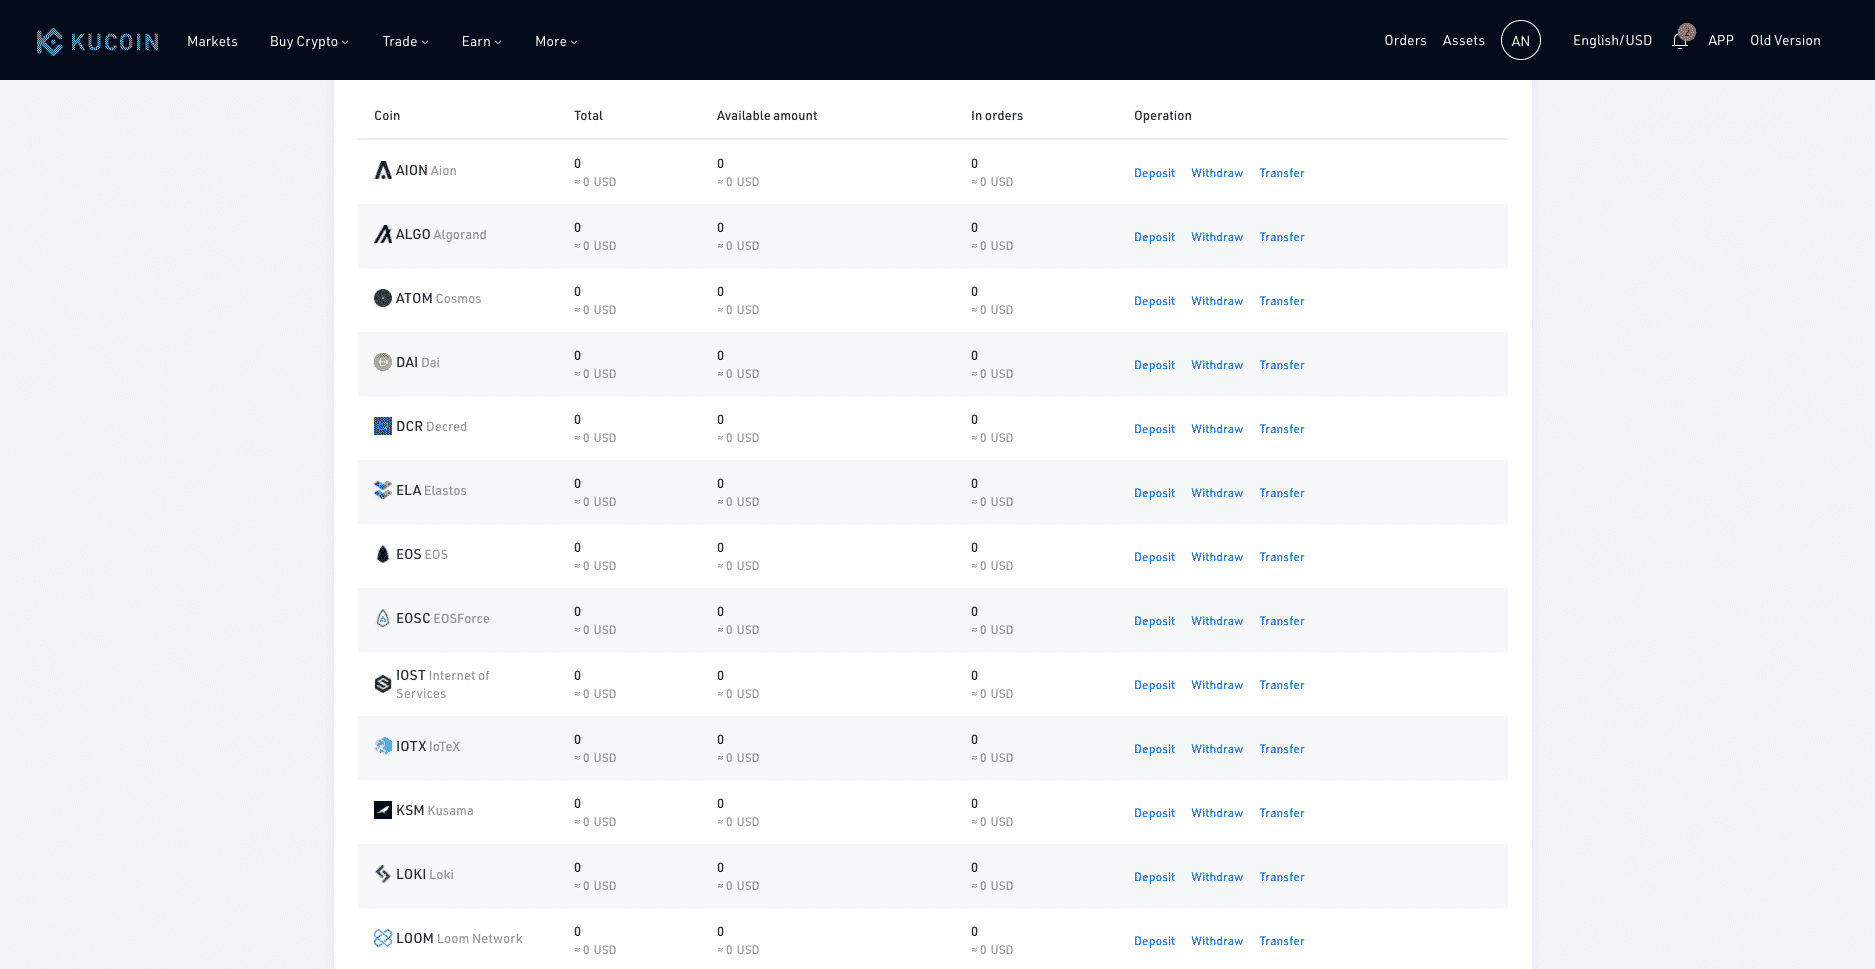Open the Orders menu
Image resolution: width=1875 pixels, height=969 pixels.
pos(1405,40)
